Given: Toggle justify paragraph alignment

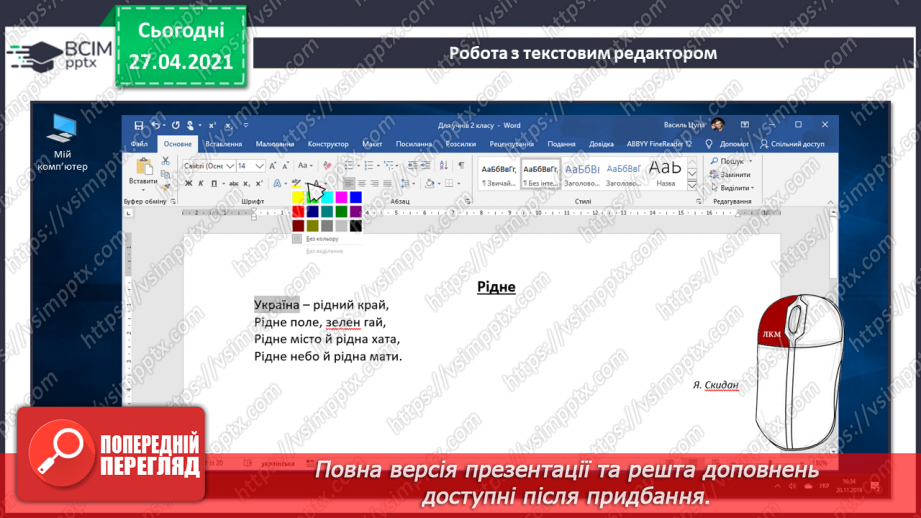Looking at the screenshot, I should (x=387, y=184).
